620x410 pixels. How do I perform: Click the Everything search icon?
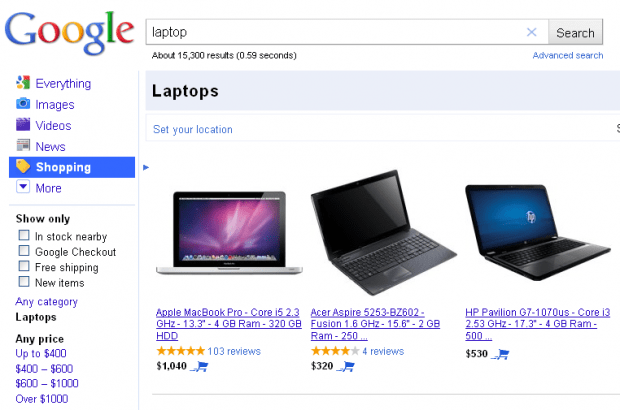(x=23, y=83)
